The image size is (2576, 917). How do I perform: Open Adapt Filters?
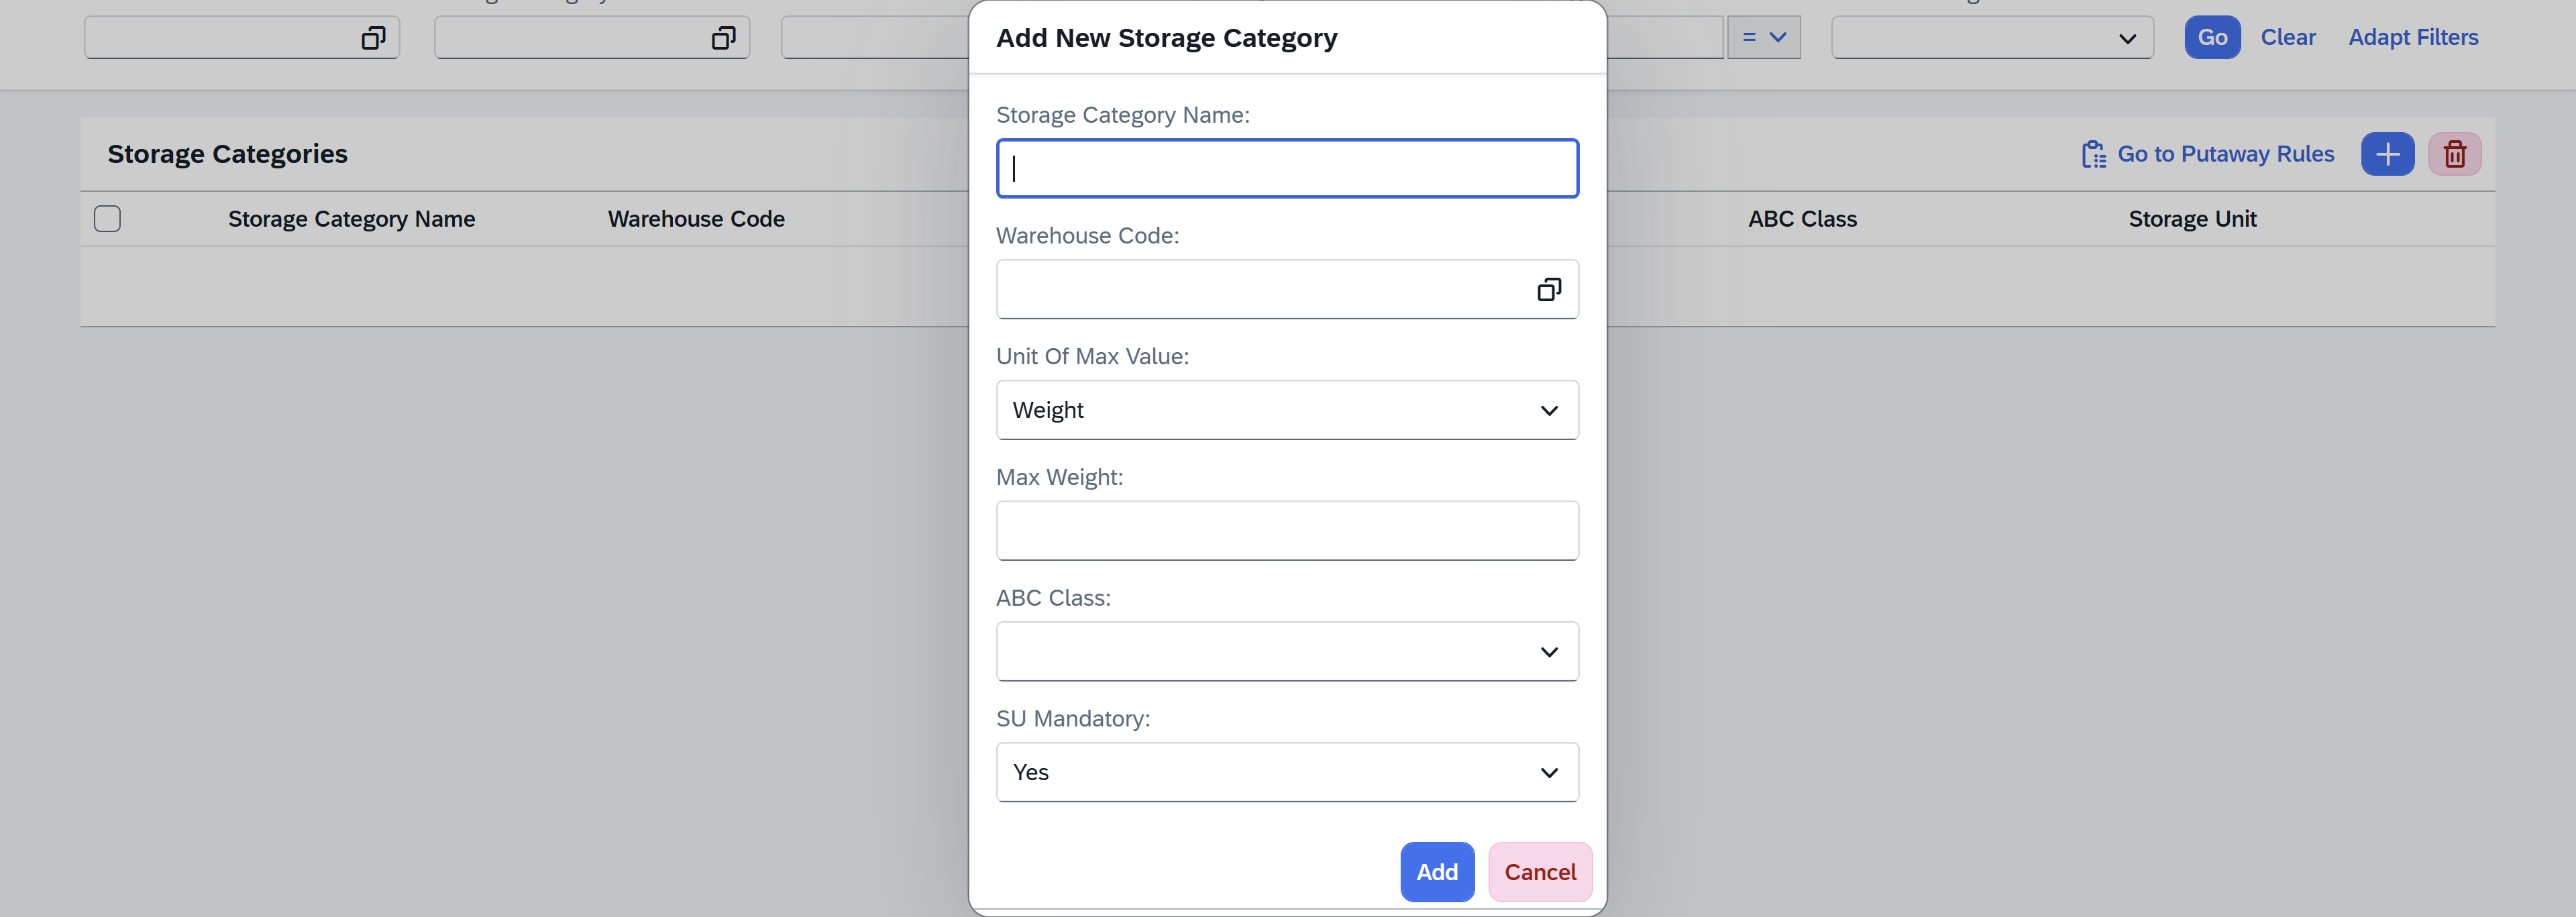click(x=2412, y=38)
